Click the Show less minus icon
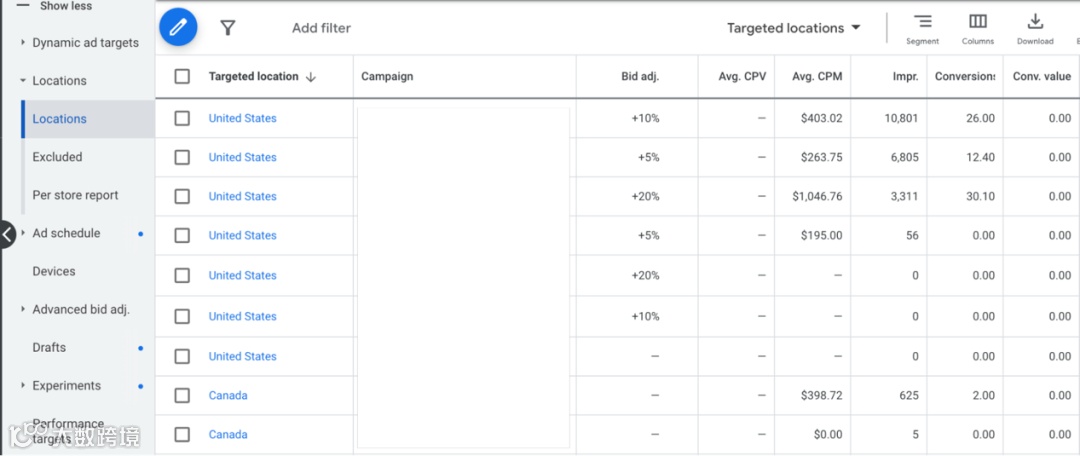 tap(23, 5)
